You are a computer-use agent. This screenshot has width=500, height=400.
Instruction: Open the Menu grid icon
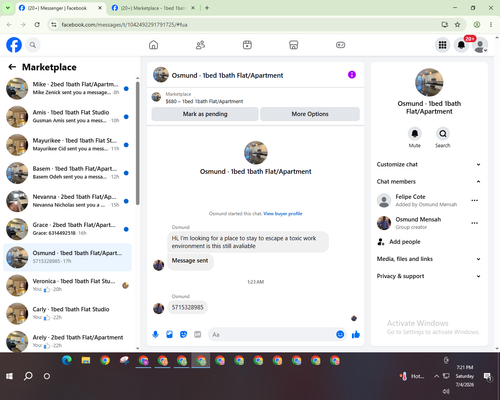442,45
